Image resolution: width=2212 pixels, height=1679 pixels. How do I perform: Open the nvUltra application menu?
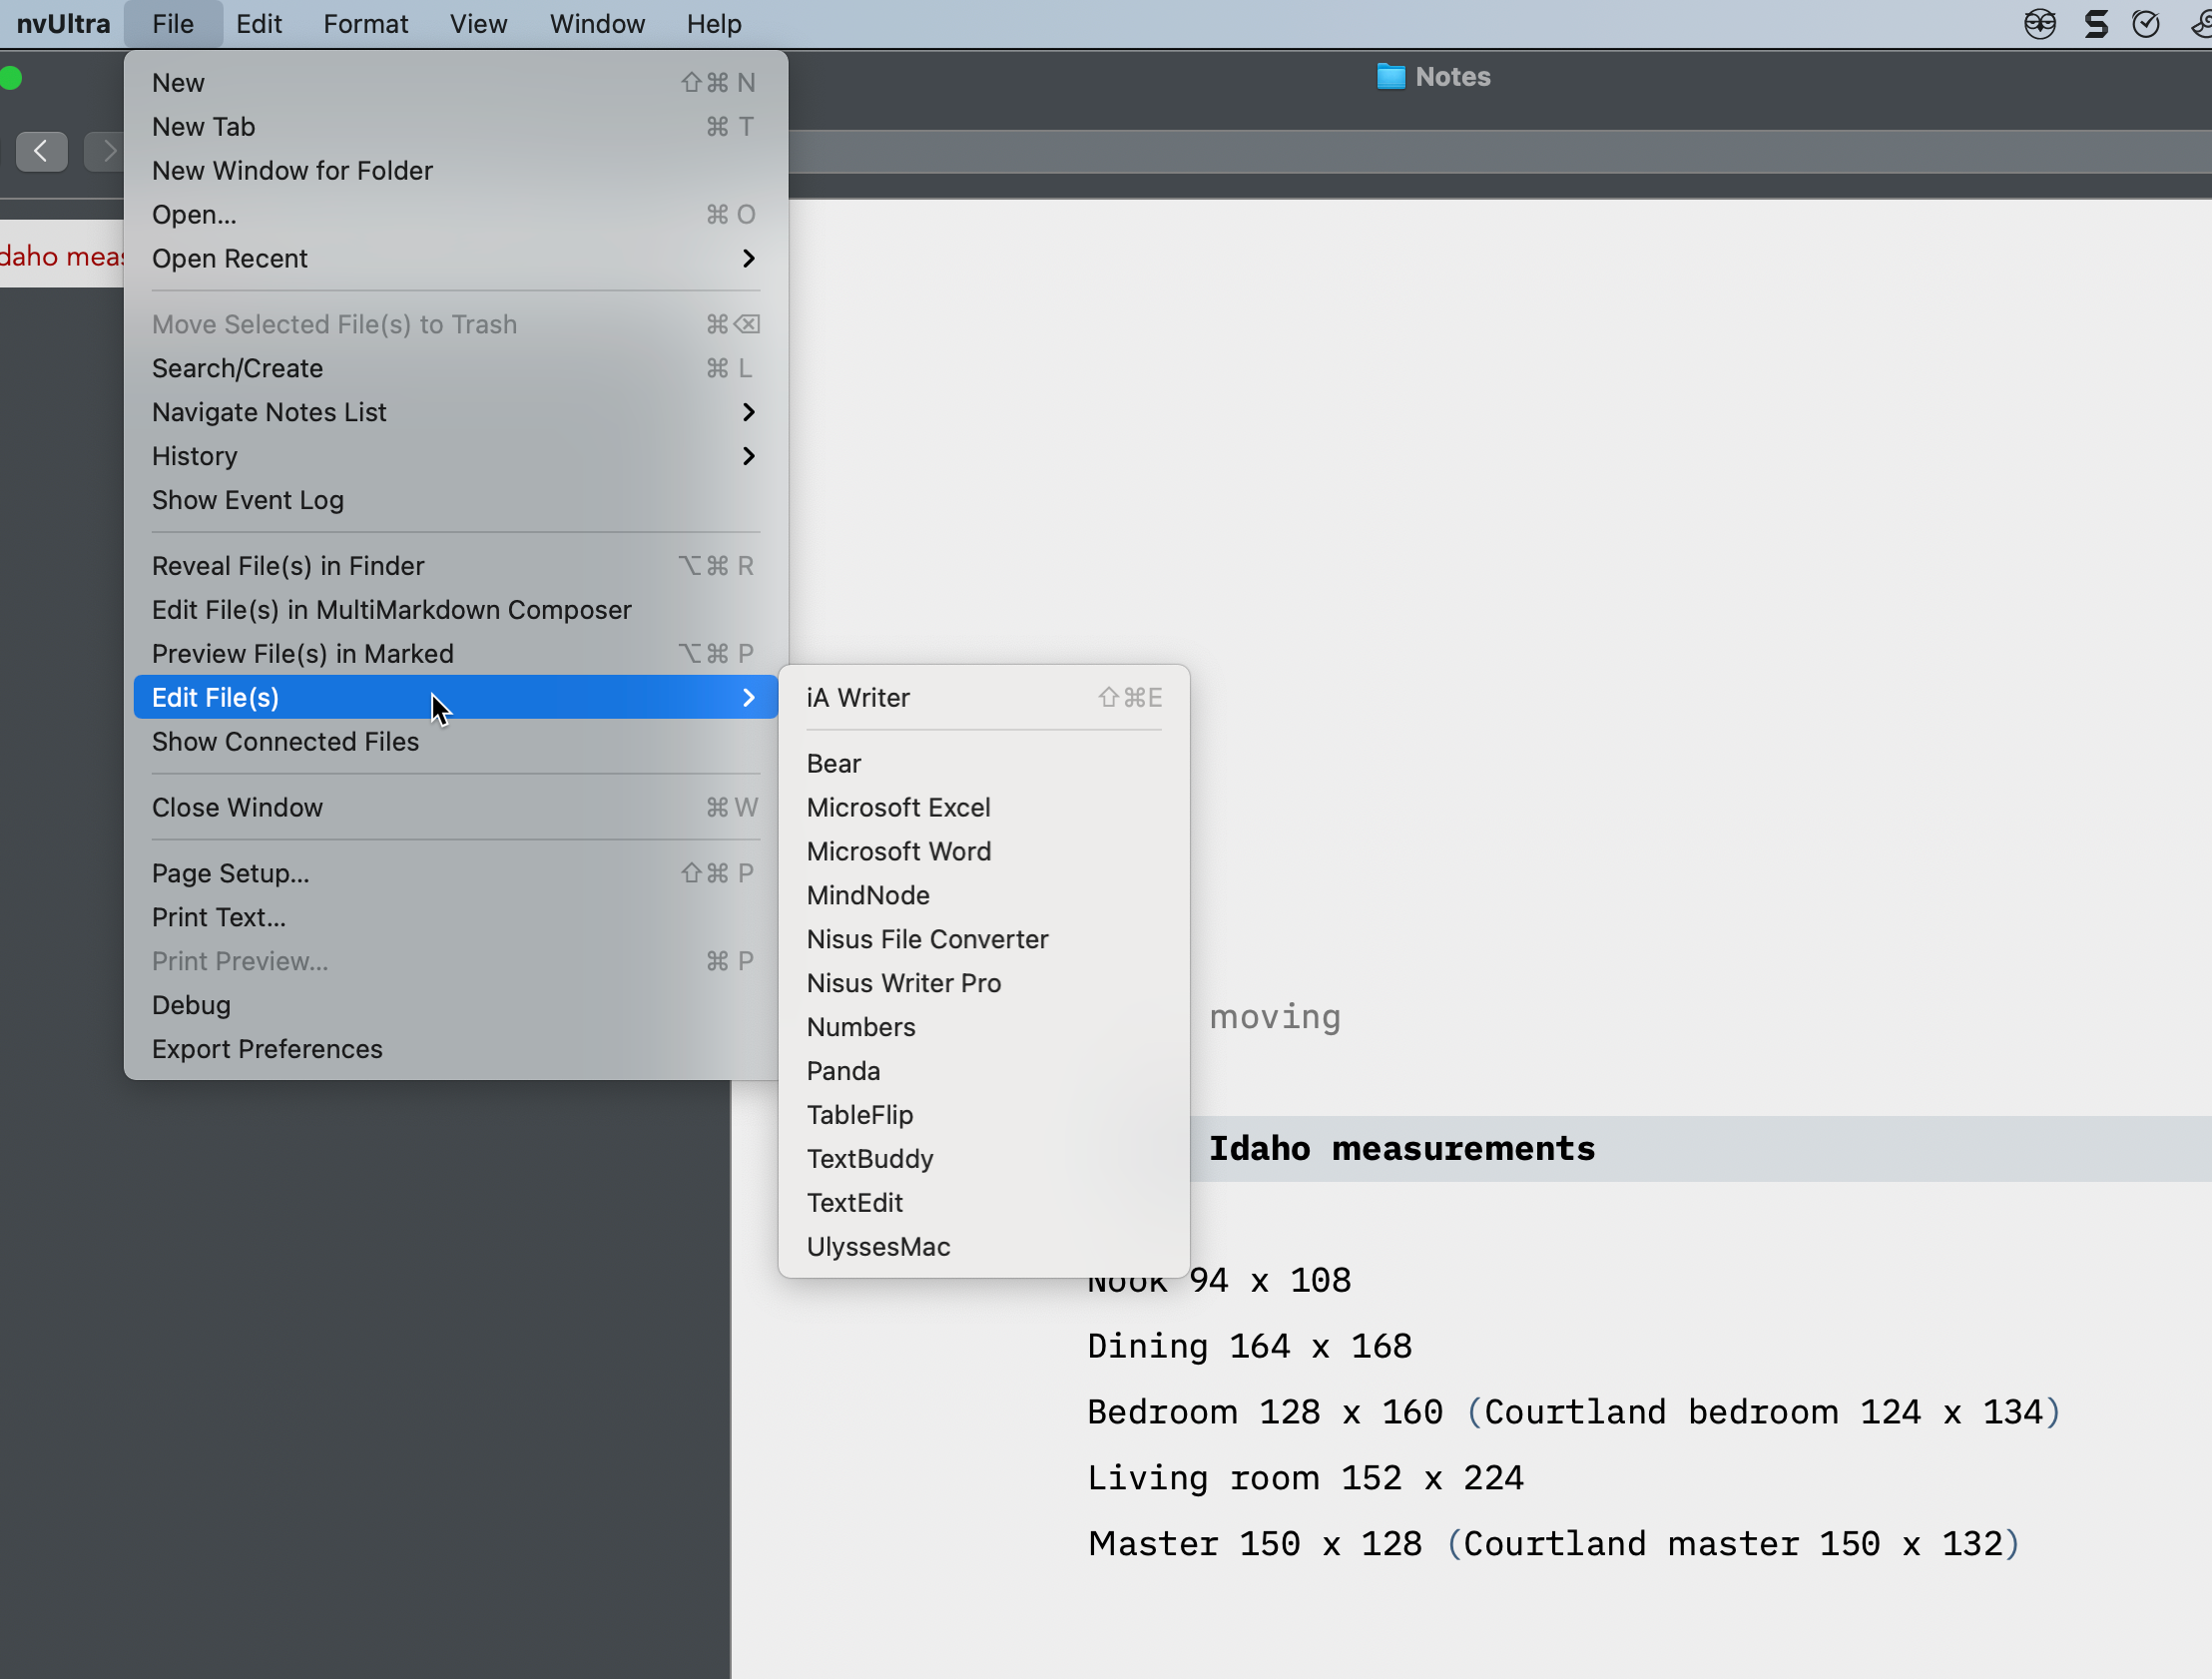pyautogui.click(x=63, y=24)
